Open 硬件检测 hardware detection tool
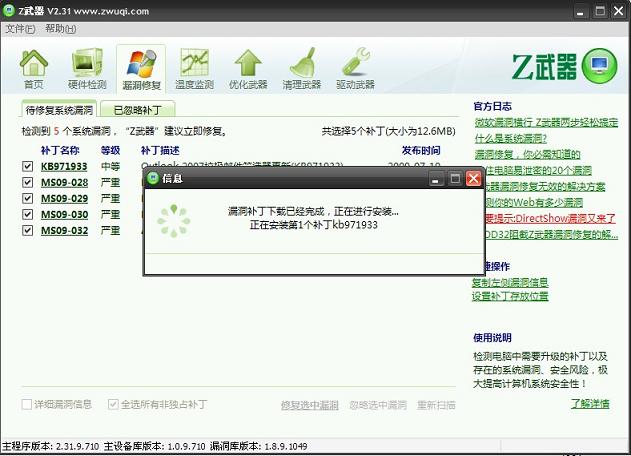 [87, 68]
